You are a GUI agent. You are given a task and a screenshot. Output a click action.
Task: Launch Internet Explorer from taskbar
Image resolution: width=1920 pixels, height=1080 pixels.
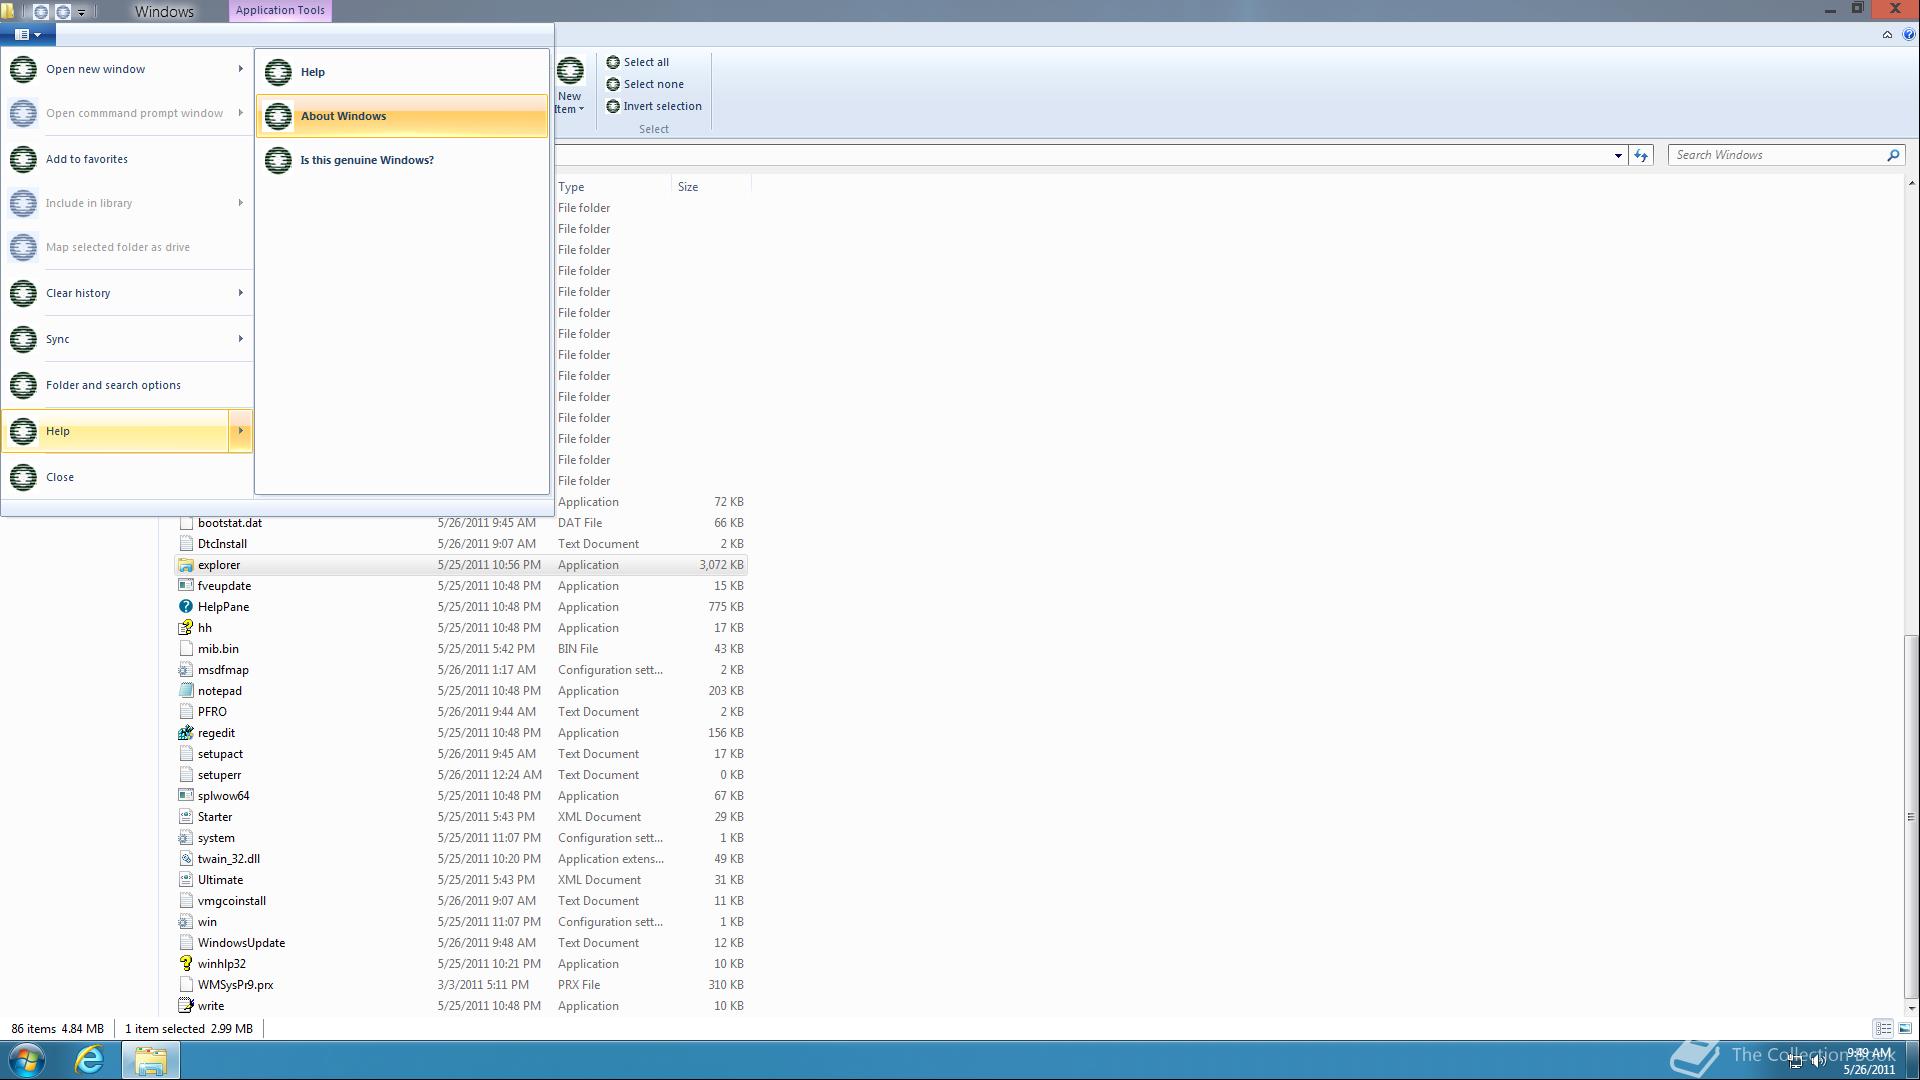(x=90, y=1060)
